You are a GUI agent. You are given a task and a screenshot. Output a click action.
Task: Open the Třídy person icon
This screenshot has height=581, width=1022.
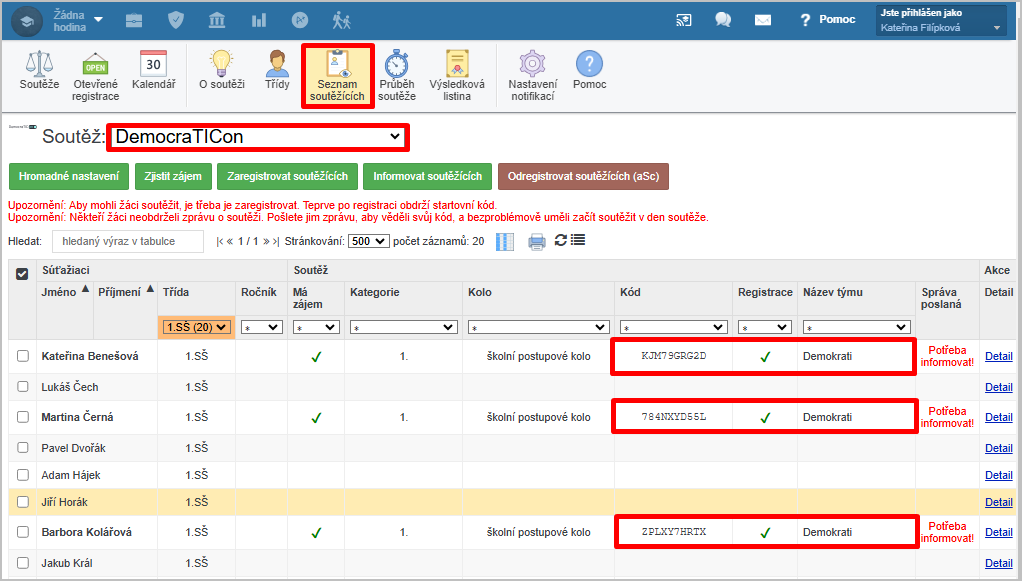[x=277, y=70]
